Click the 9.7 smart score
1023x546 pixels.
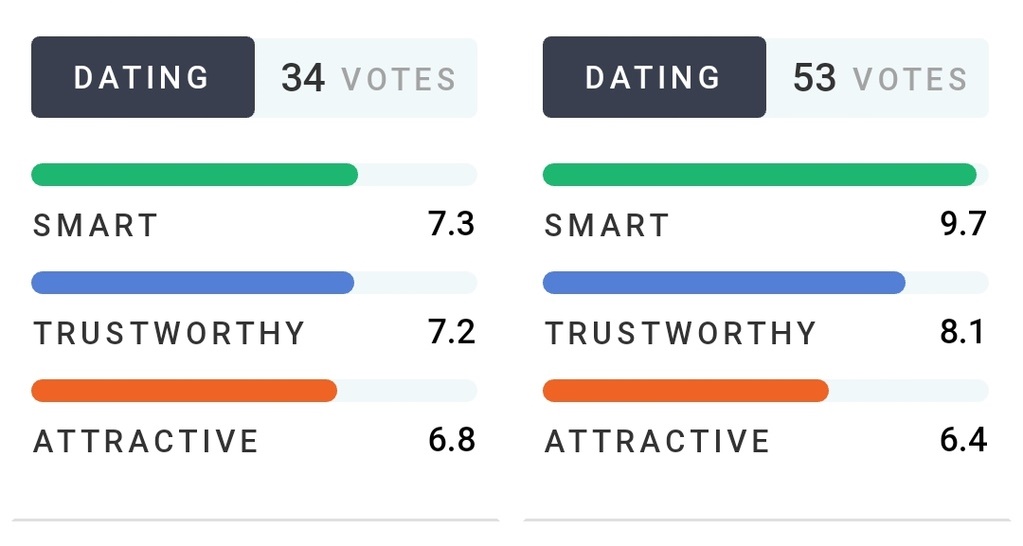coord(963,224)
